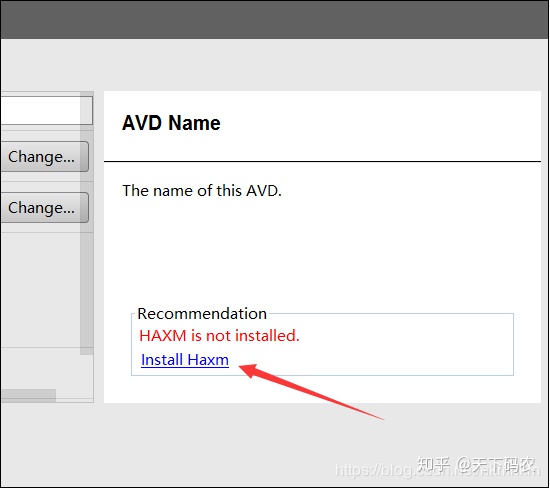Click the horizontal scrollbar at the panel bottom
The height and width of the screenshot is (489, 550).
point(28,395)
